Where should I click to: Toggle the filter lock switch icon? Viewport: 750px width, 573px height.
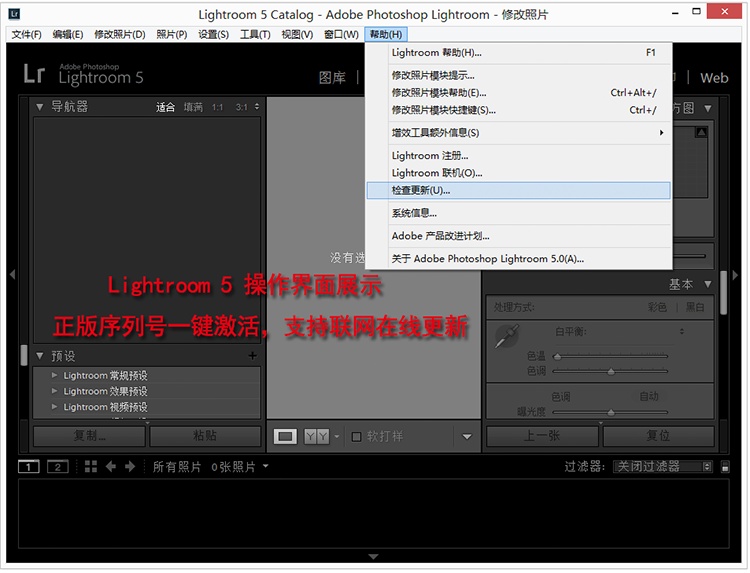725,467
